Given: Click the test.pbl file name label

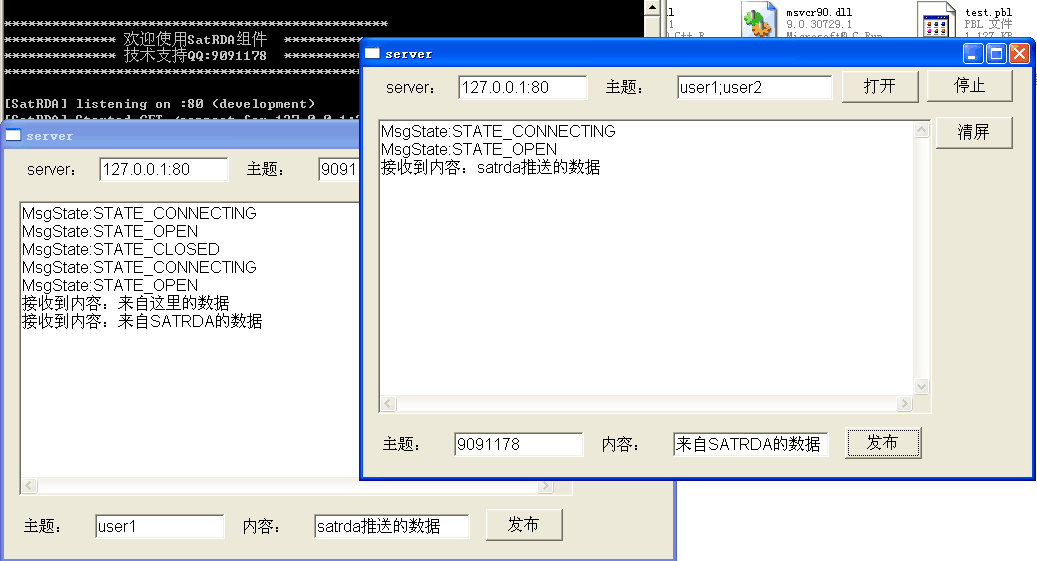Looking at the screenshot, I should click(x=988, y=12).
